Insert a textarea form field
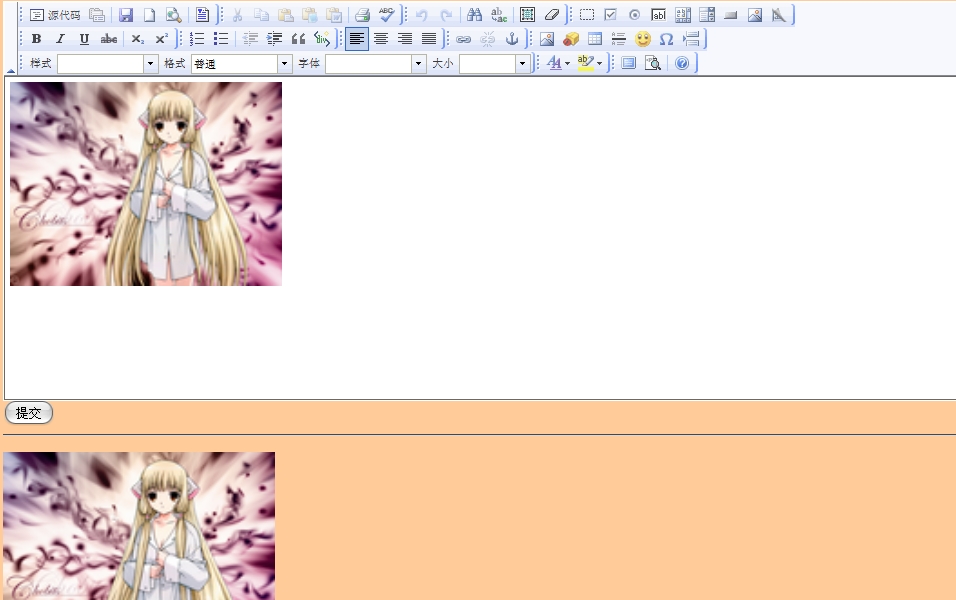Viewport: 956px width, 600px height. [683, 15]
